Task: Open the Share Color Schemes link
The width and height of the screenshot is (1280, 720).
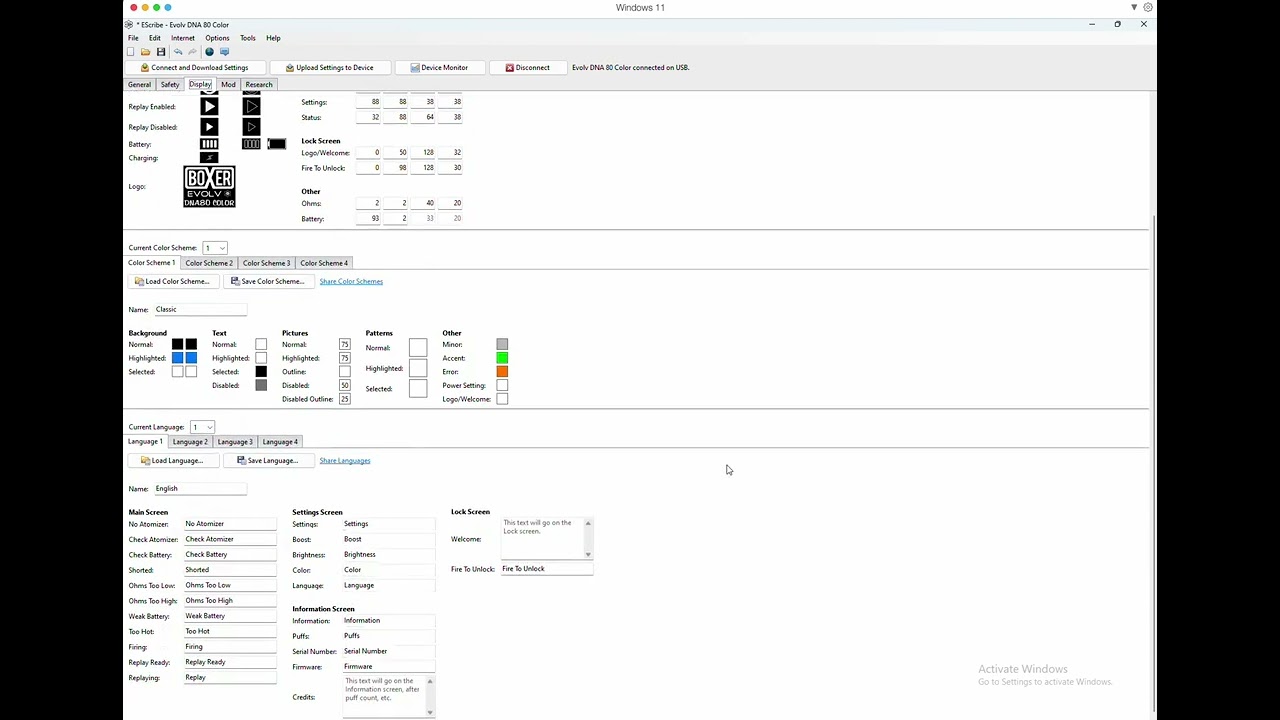Action: pyautogui.click(x=351, y=281)
